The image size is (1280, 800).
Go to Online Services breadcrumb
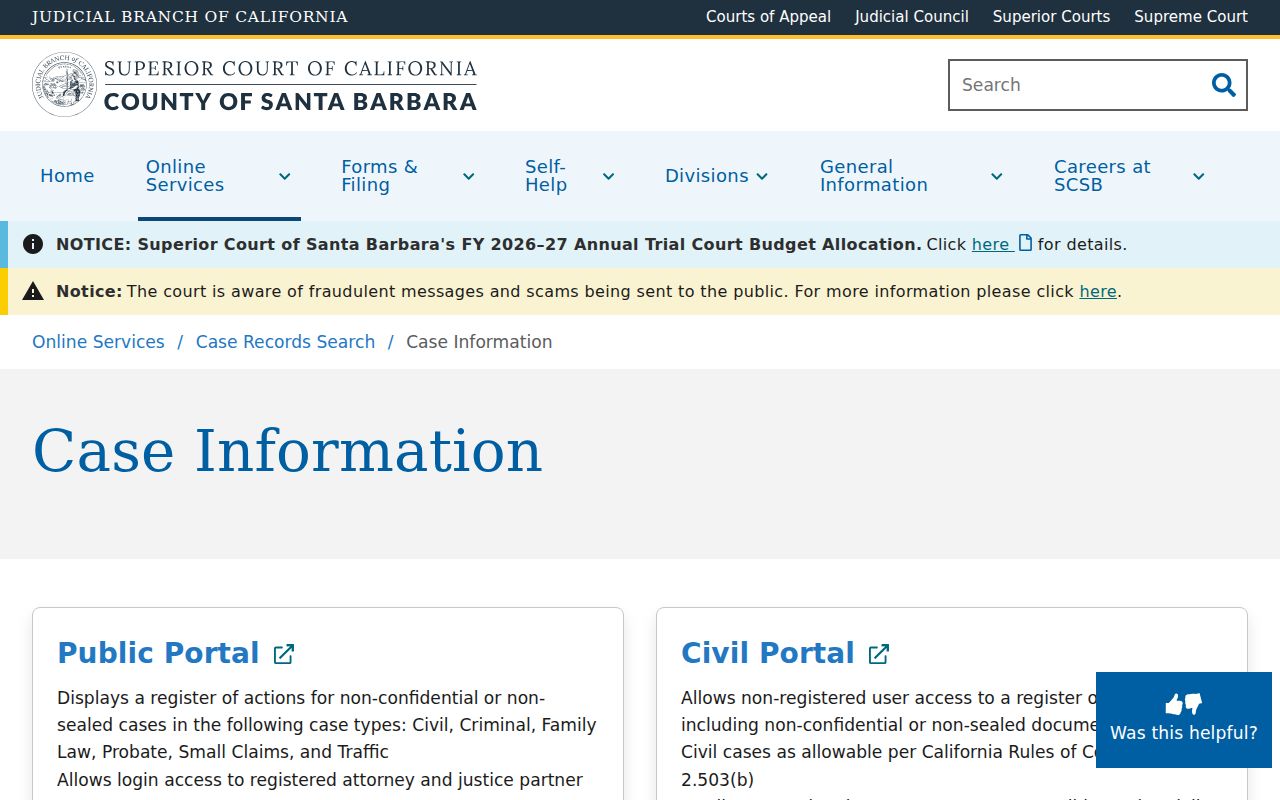(98, 342)
